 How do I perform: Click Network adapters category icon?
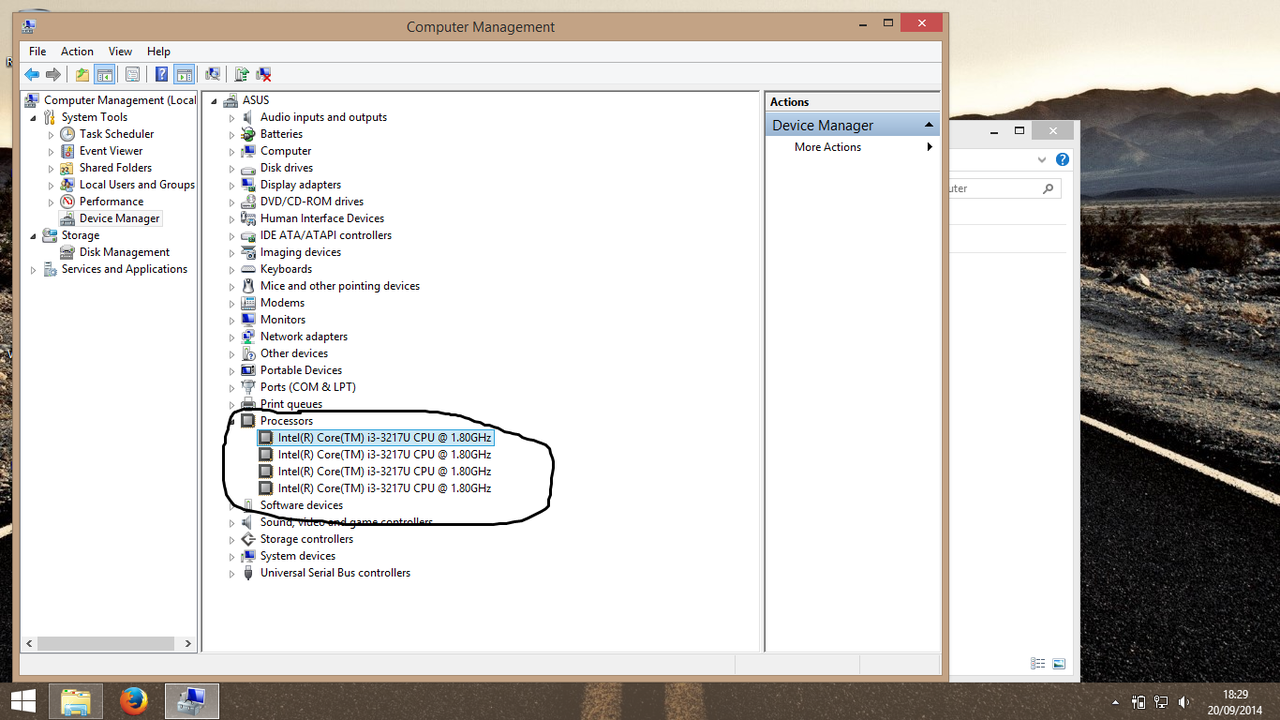tap(248, 337)
